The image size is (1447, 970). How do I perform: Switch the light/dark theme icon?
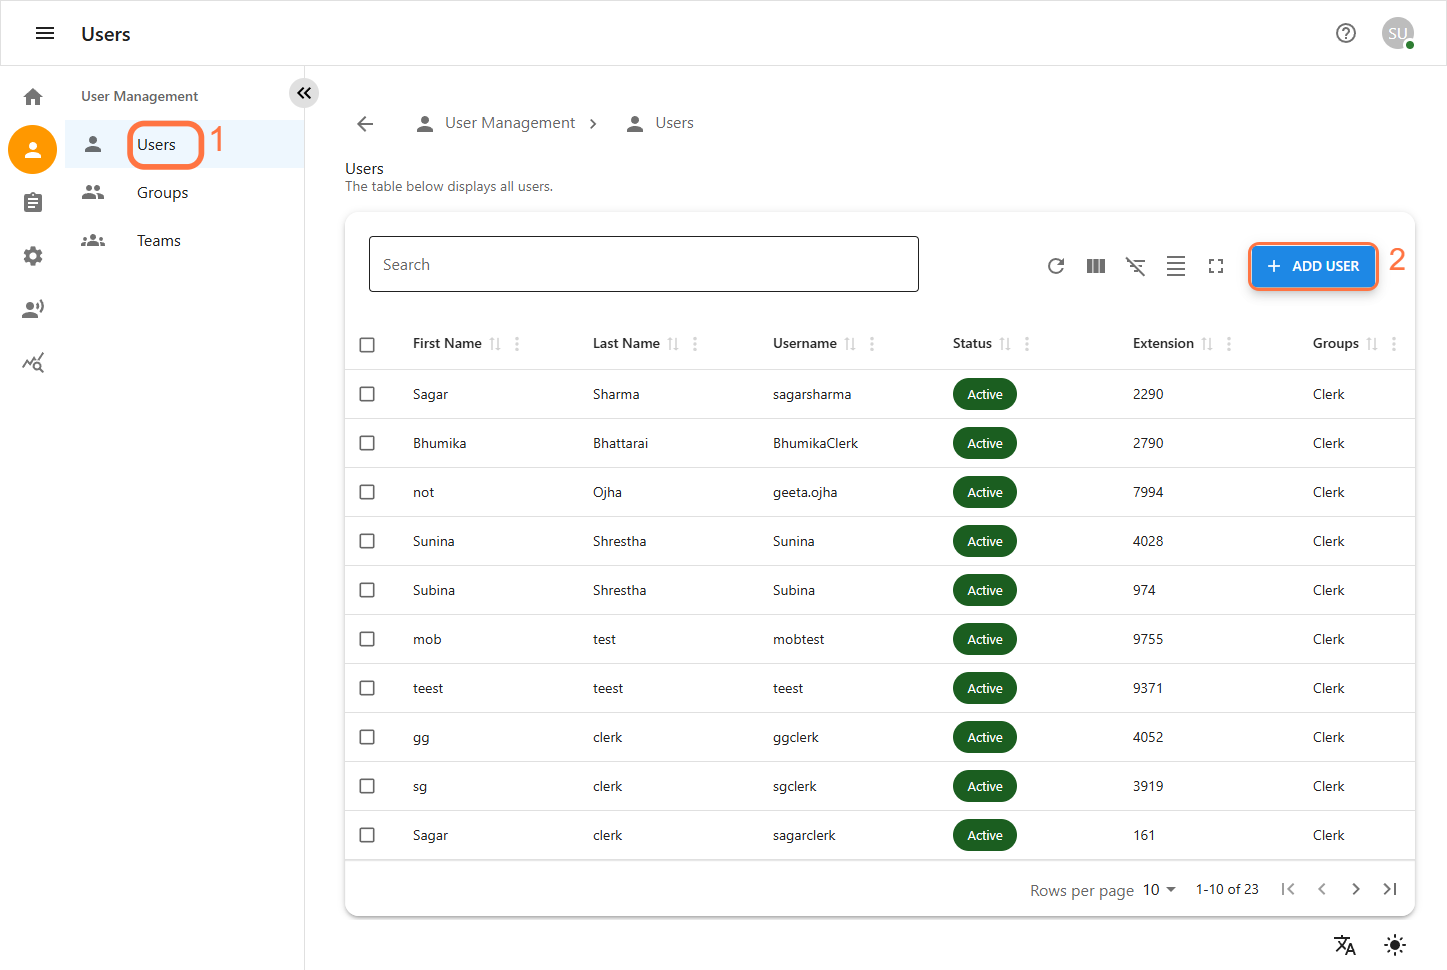(1395, 945)
